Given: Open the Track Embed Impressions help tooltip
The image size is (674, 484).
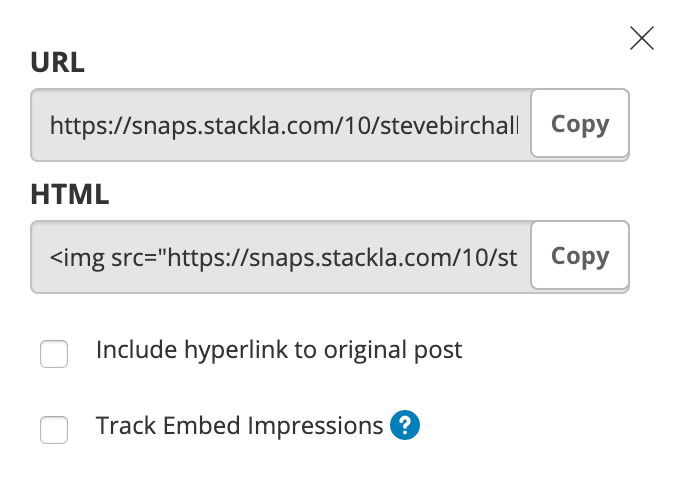Looking at the screenshot, I should 405,425.
